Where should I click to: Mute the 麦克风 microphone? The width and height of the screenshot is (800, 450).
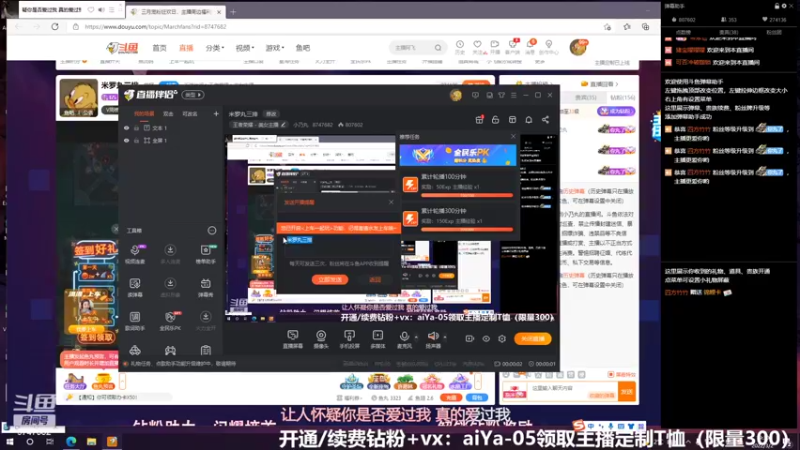404,336
